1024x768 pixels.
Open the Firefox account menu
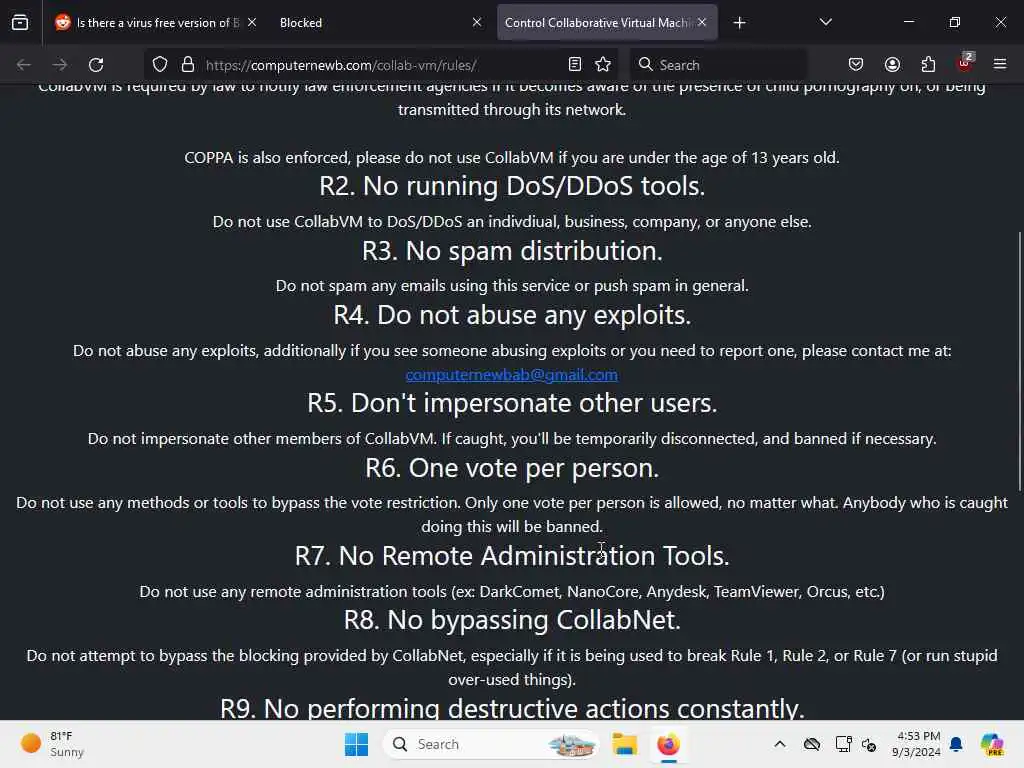tap(892, 65)
